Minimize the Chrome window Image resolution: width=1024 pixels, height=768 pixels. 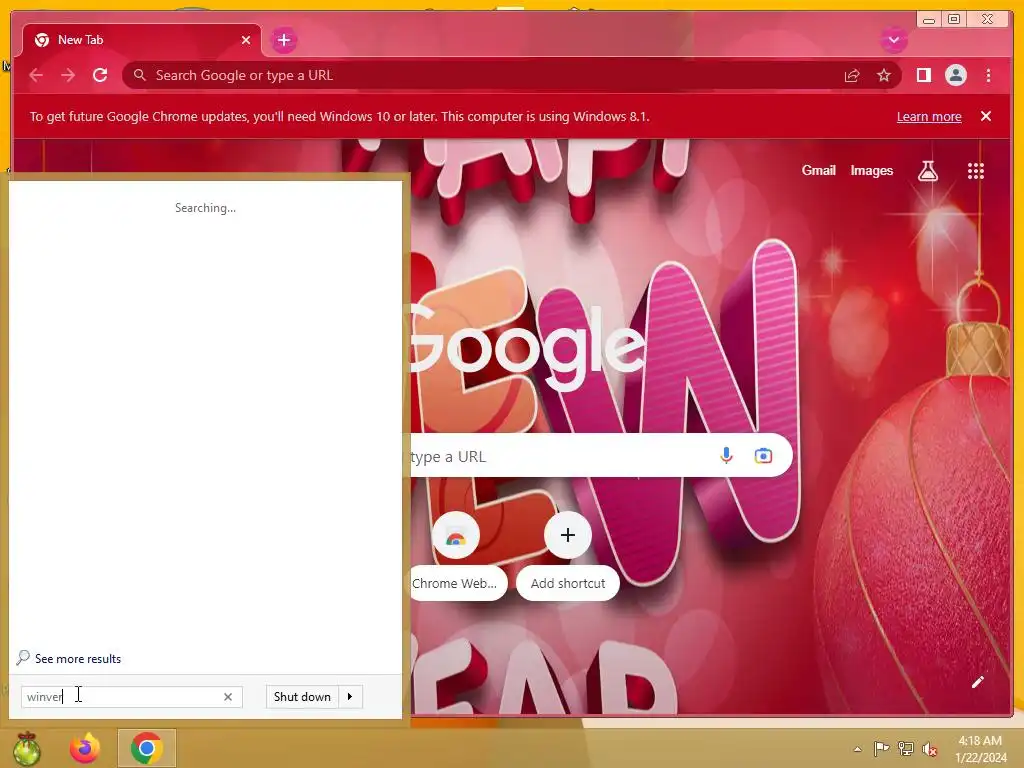(x=929, y=20)
